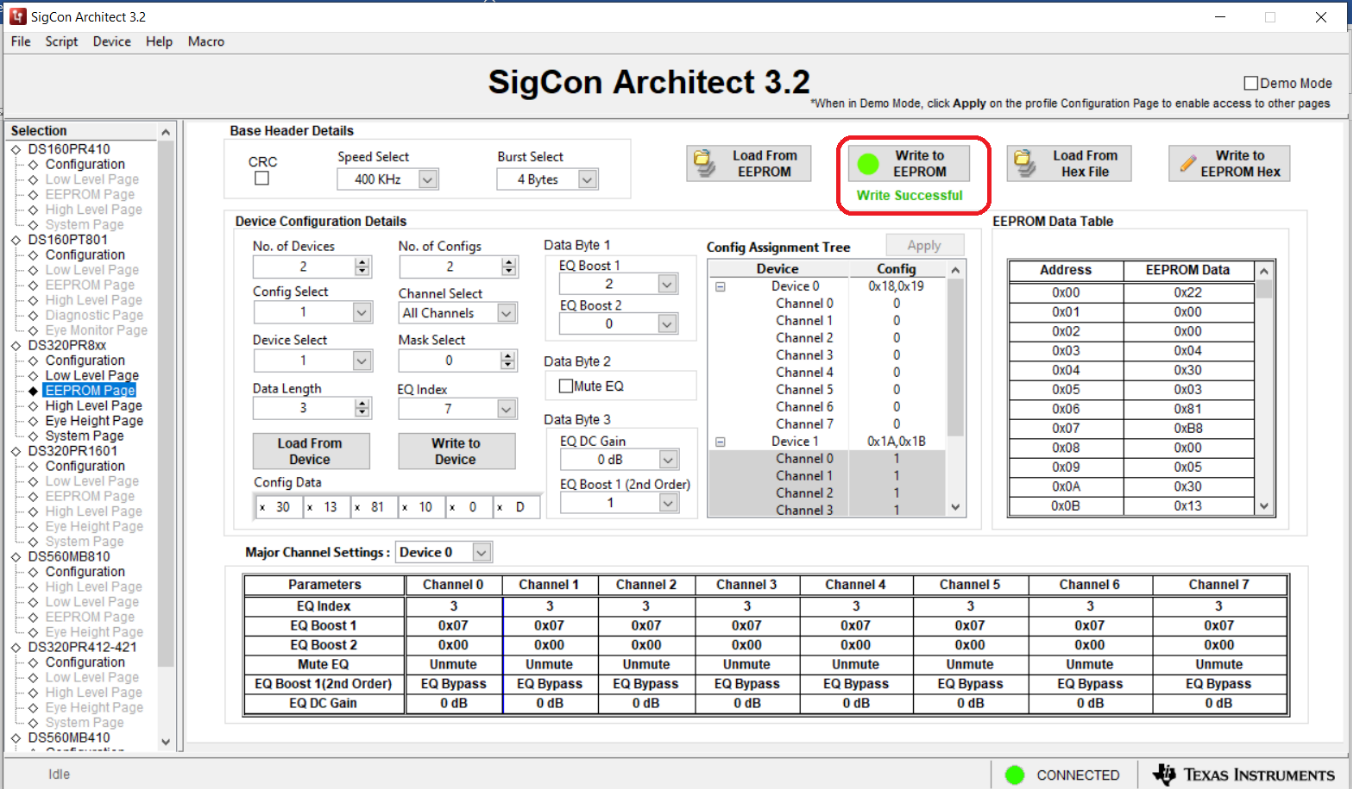Enable the Demo Mode checkbox
1352x789 pixels.
pos(1250,84)
